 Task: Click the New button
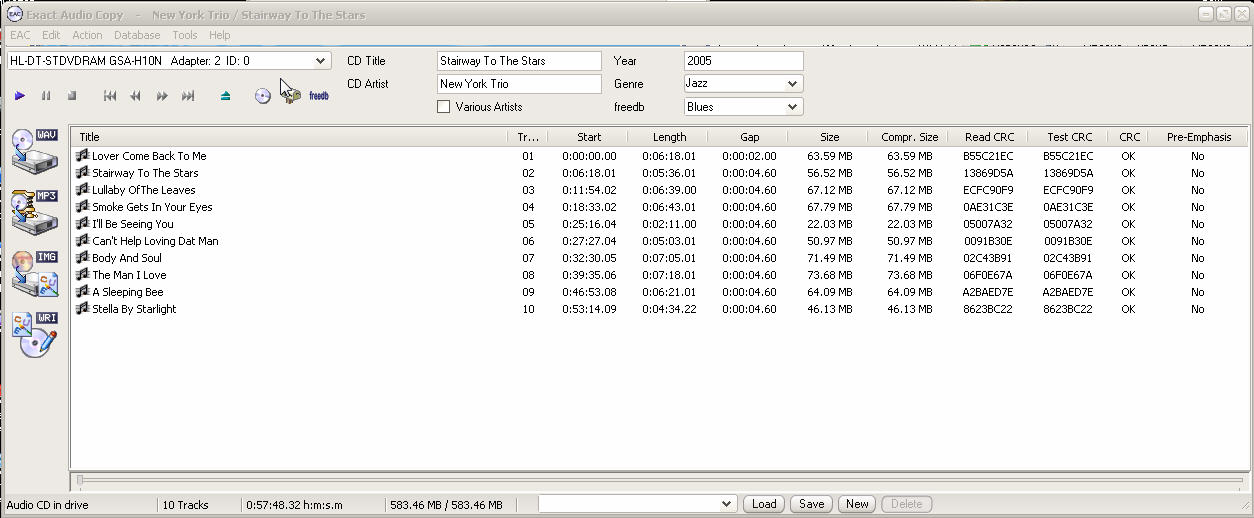click(x=857, y=504)
